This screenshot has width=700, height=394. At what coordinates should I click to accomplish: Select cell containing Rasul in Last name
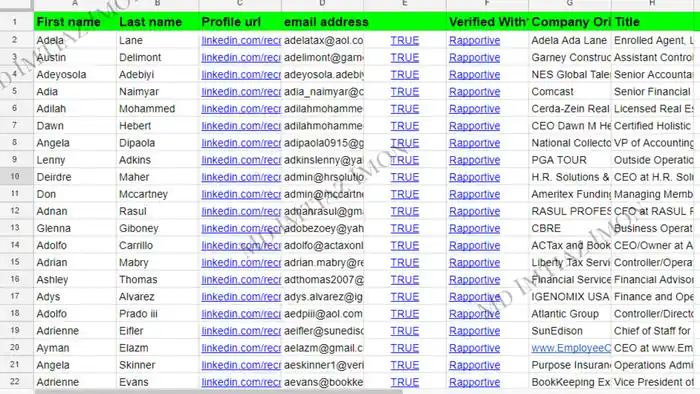tap(158, 211)
